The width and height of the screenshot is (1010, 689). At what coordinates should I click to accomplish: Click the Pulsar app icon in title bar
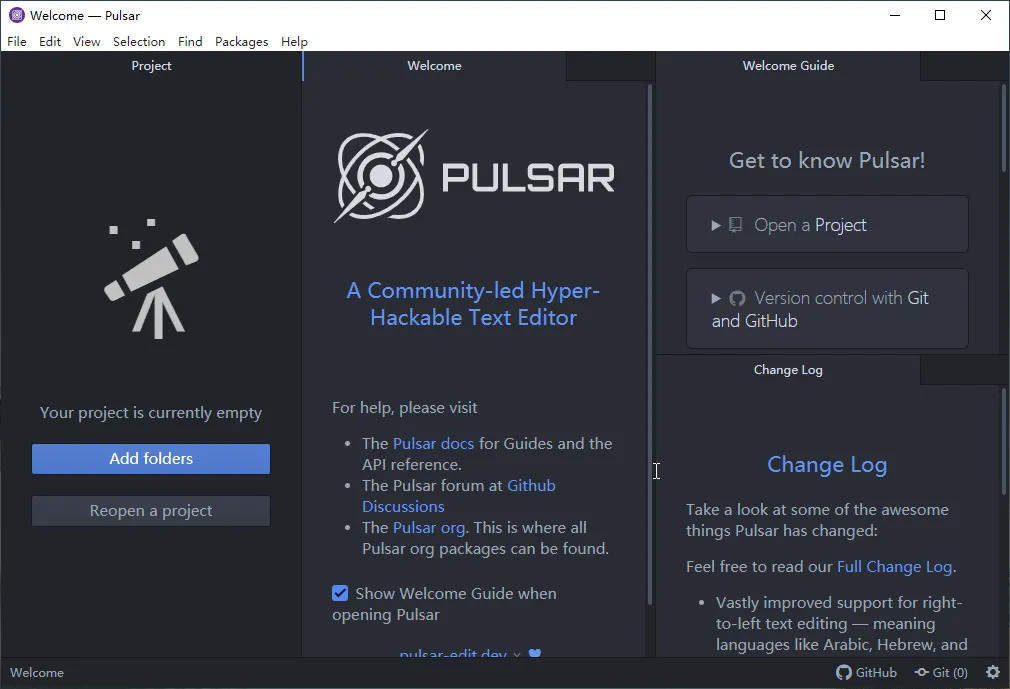[x=17, y=15]
